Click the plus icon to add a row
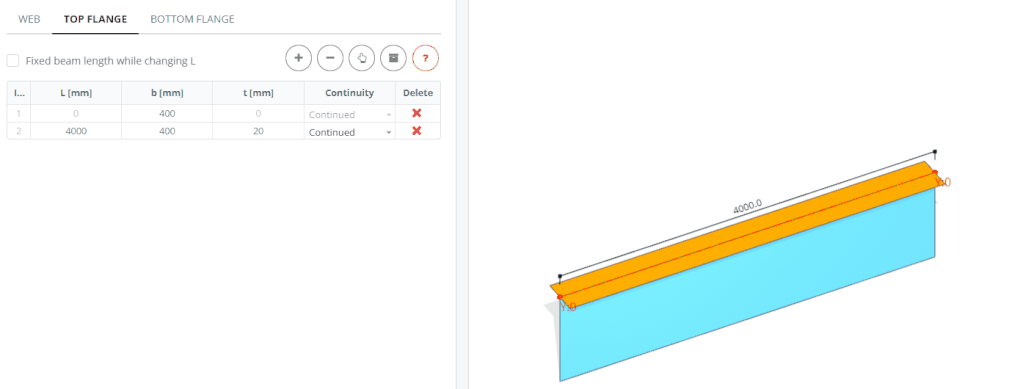The height and width of the screenshot is (389, 1023). (x=298, y=58)
